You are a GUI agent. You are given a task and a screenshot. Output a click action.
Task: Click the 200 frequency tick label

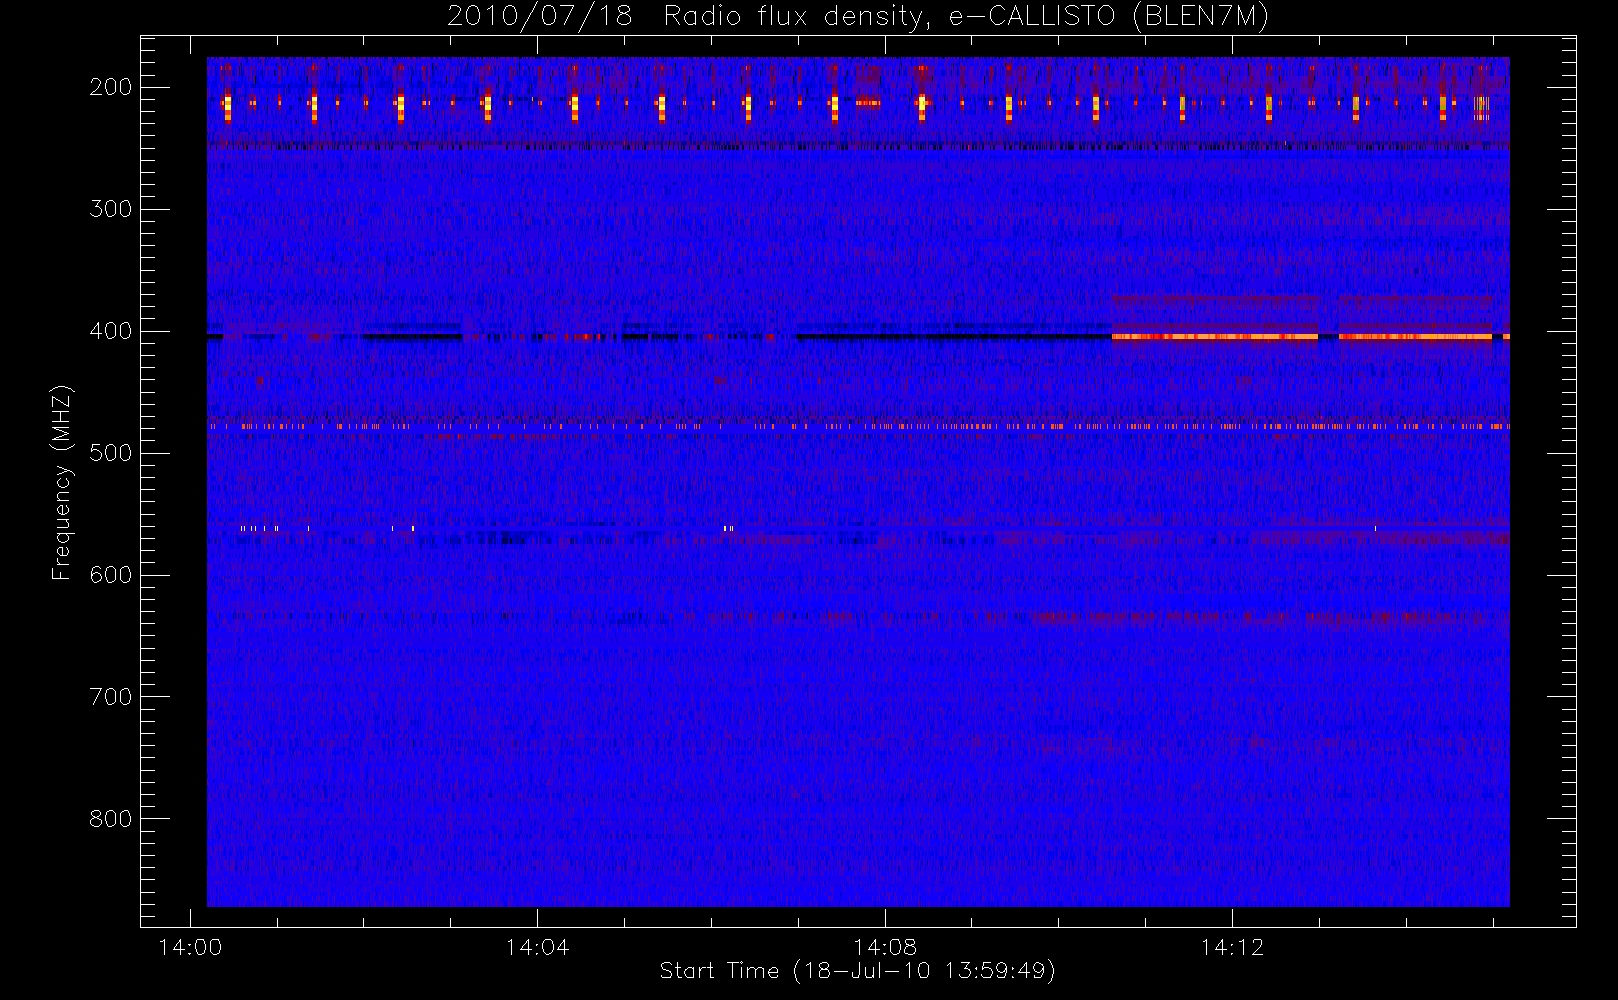110,87
